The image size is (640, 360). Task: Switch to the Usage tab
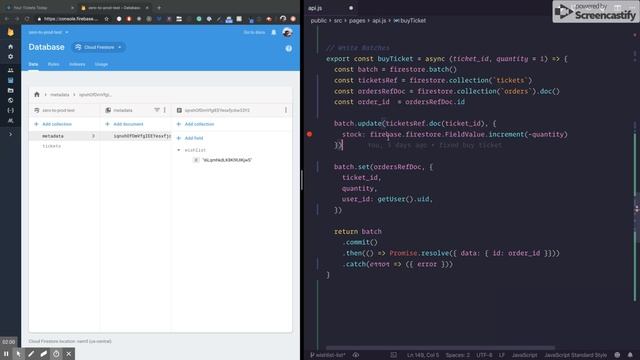101,64
